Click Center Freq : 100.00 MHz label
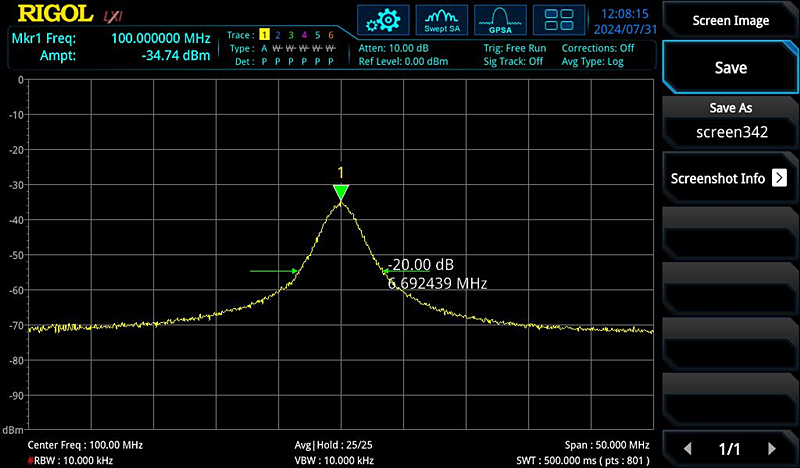This screenshot has width=800, height=468. (85, 445)
